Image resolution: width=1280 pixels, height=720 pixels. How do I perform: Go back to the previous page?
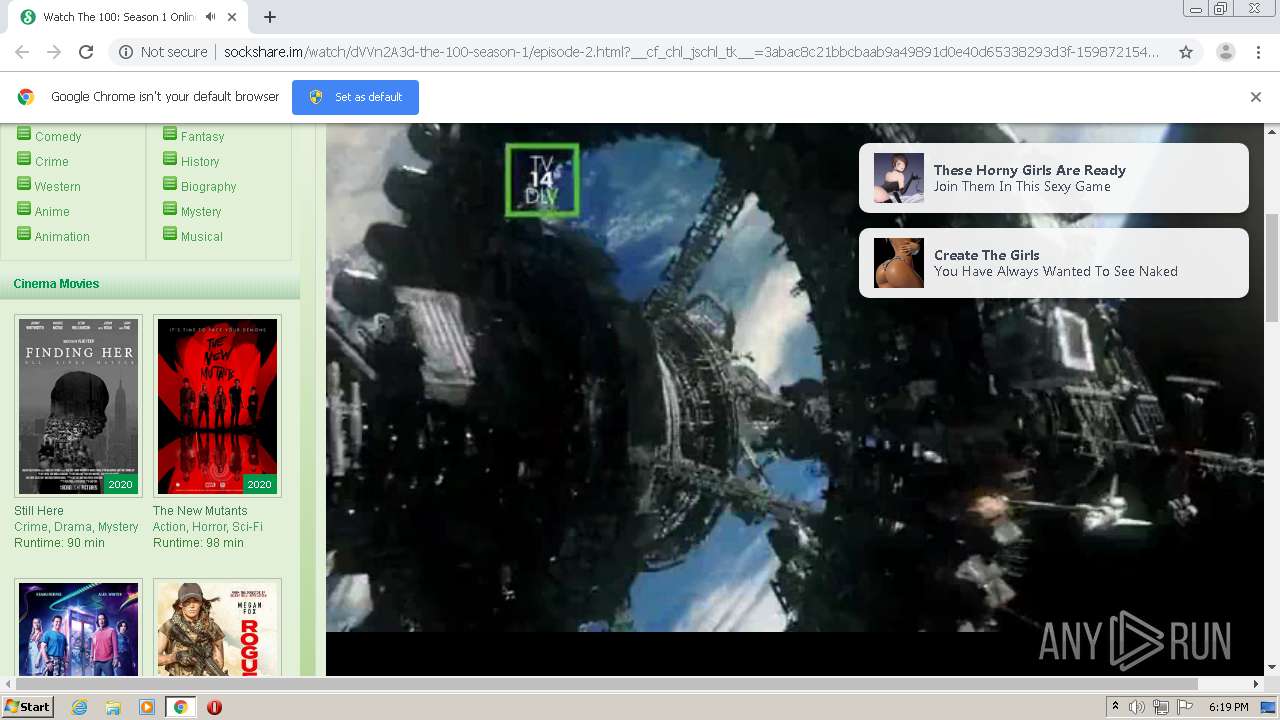tap(22, 52)
